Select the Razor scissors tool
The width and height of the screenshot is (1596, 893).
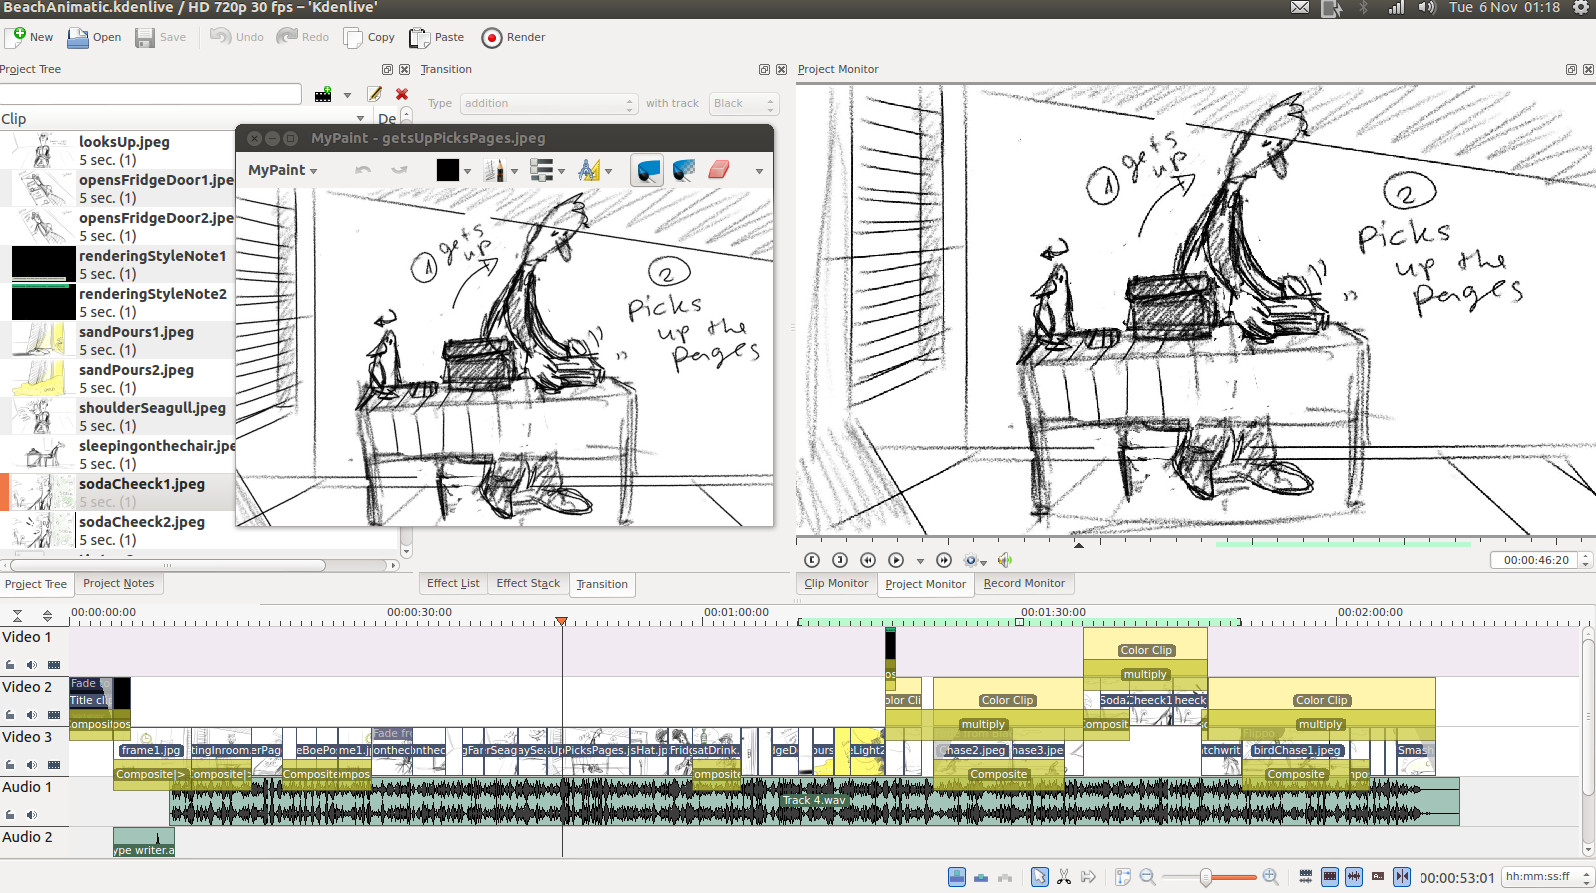(x=1064, y=877)
